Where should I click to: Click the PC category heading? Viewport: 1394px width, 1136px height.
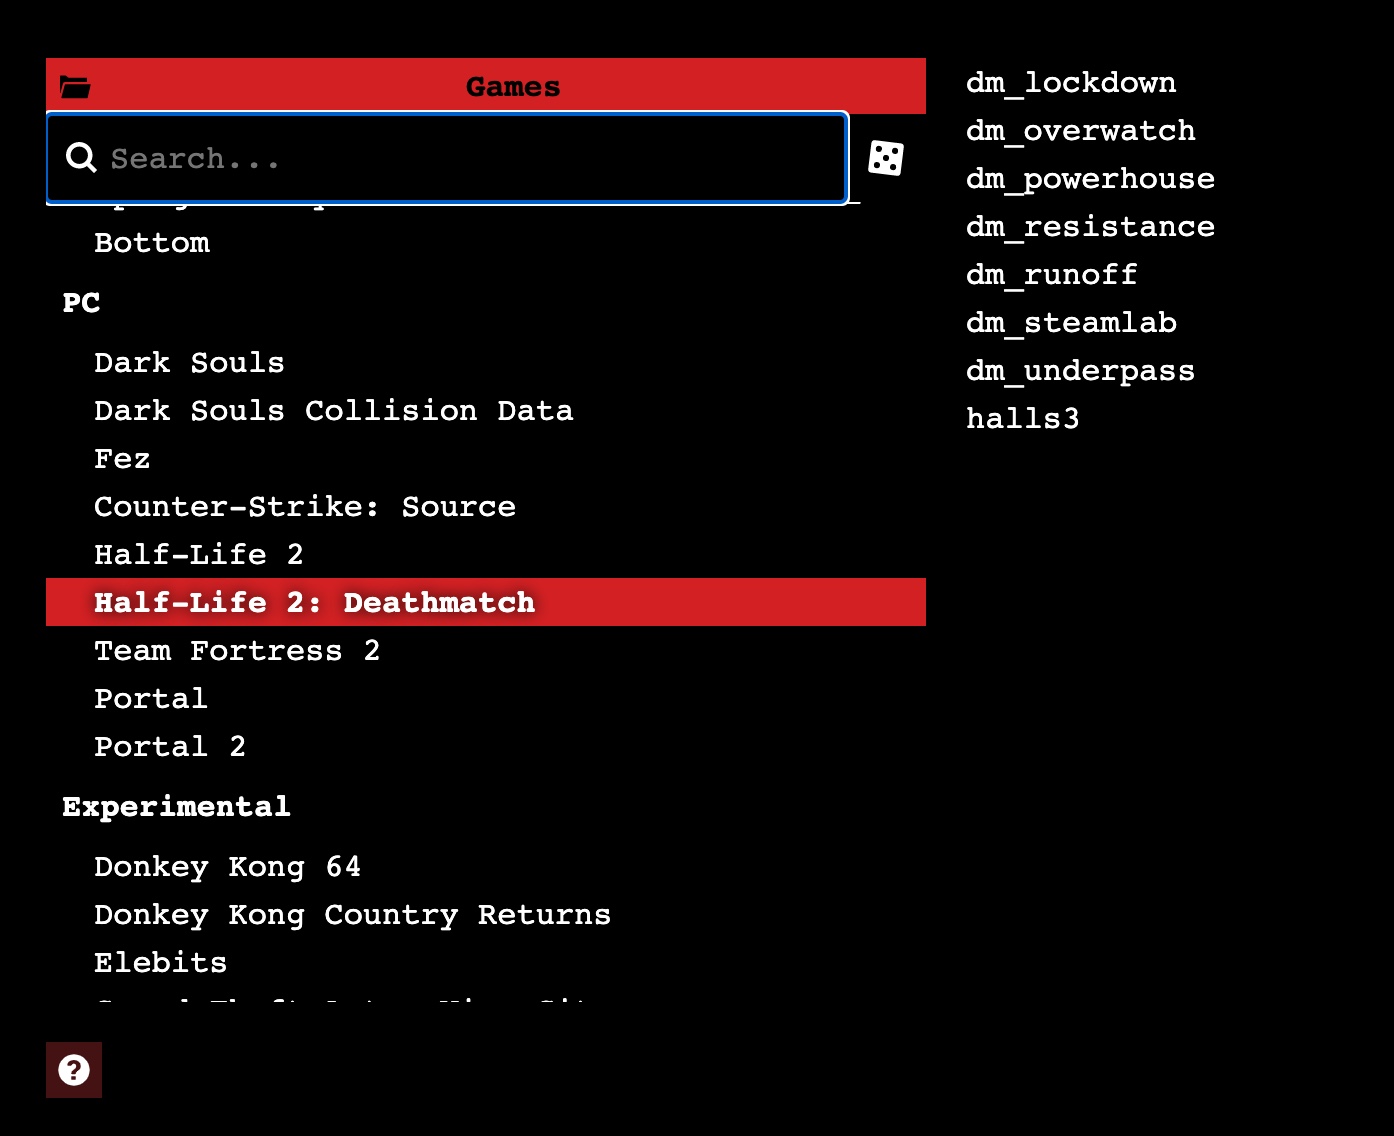(x=81, y=303)
